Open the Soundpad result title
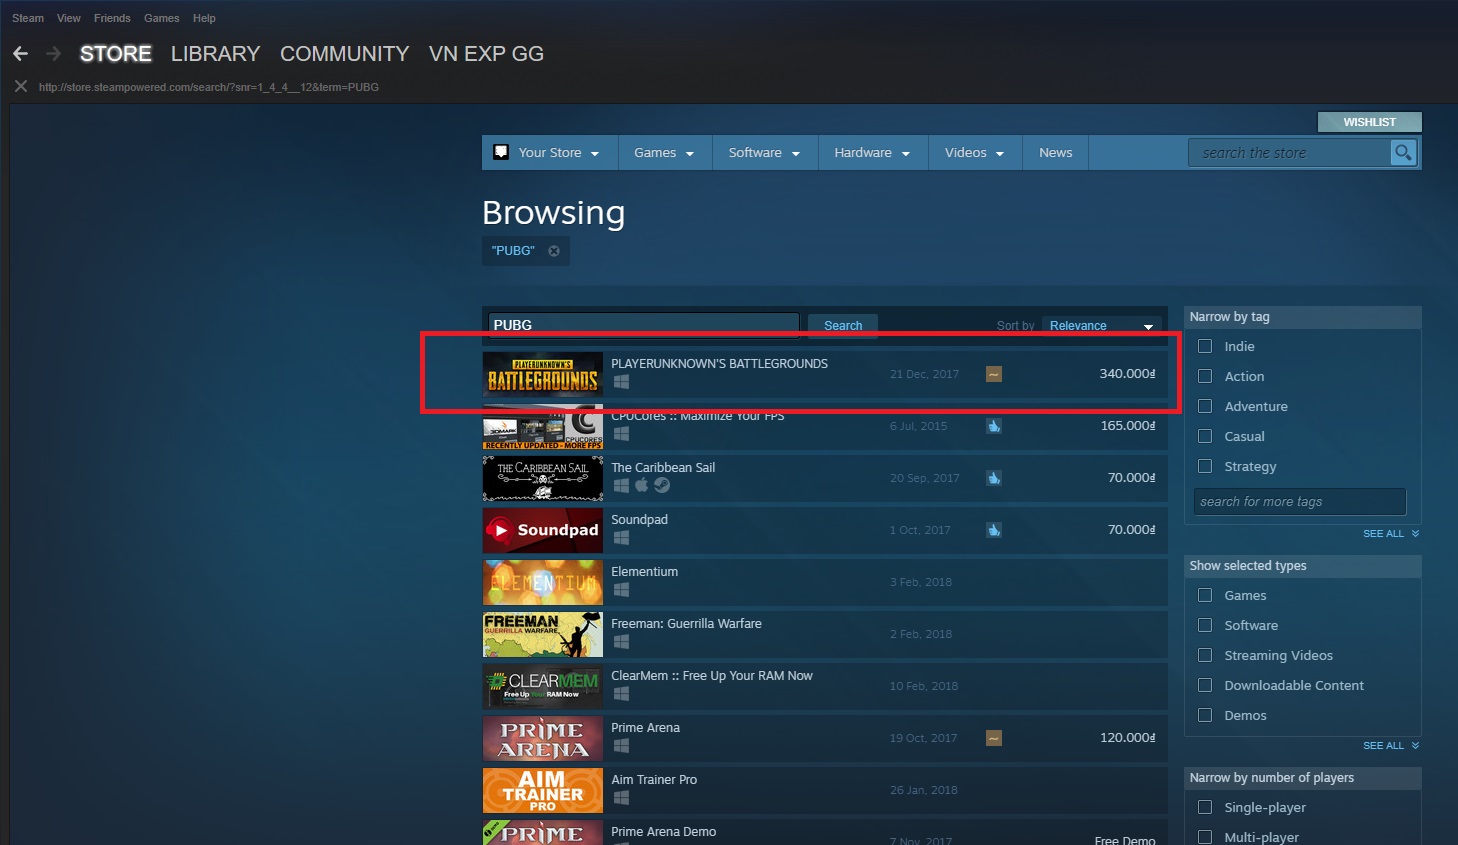1458x845 pixels. coord(639,520)
